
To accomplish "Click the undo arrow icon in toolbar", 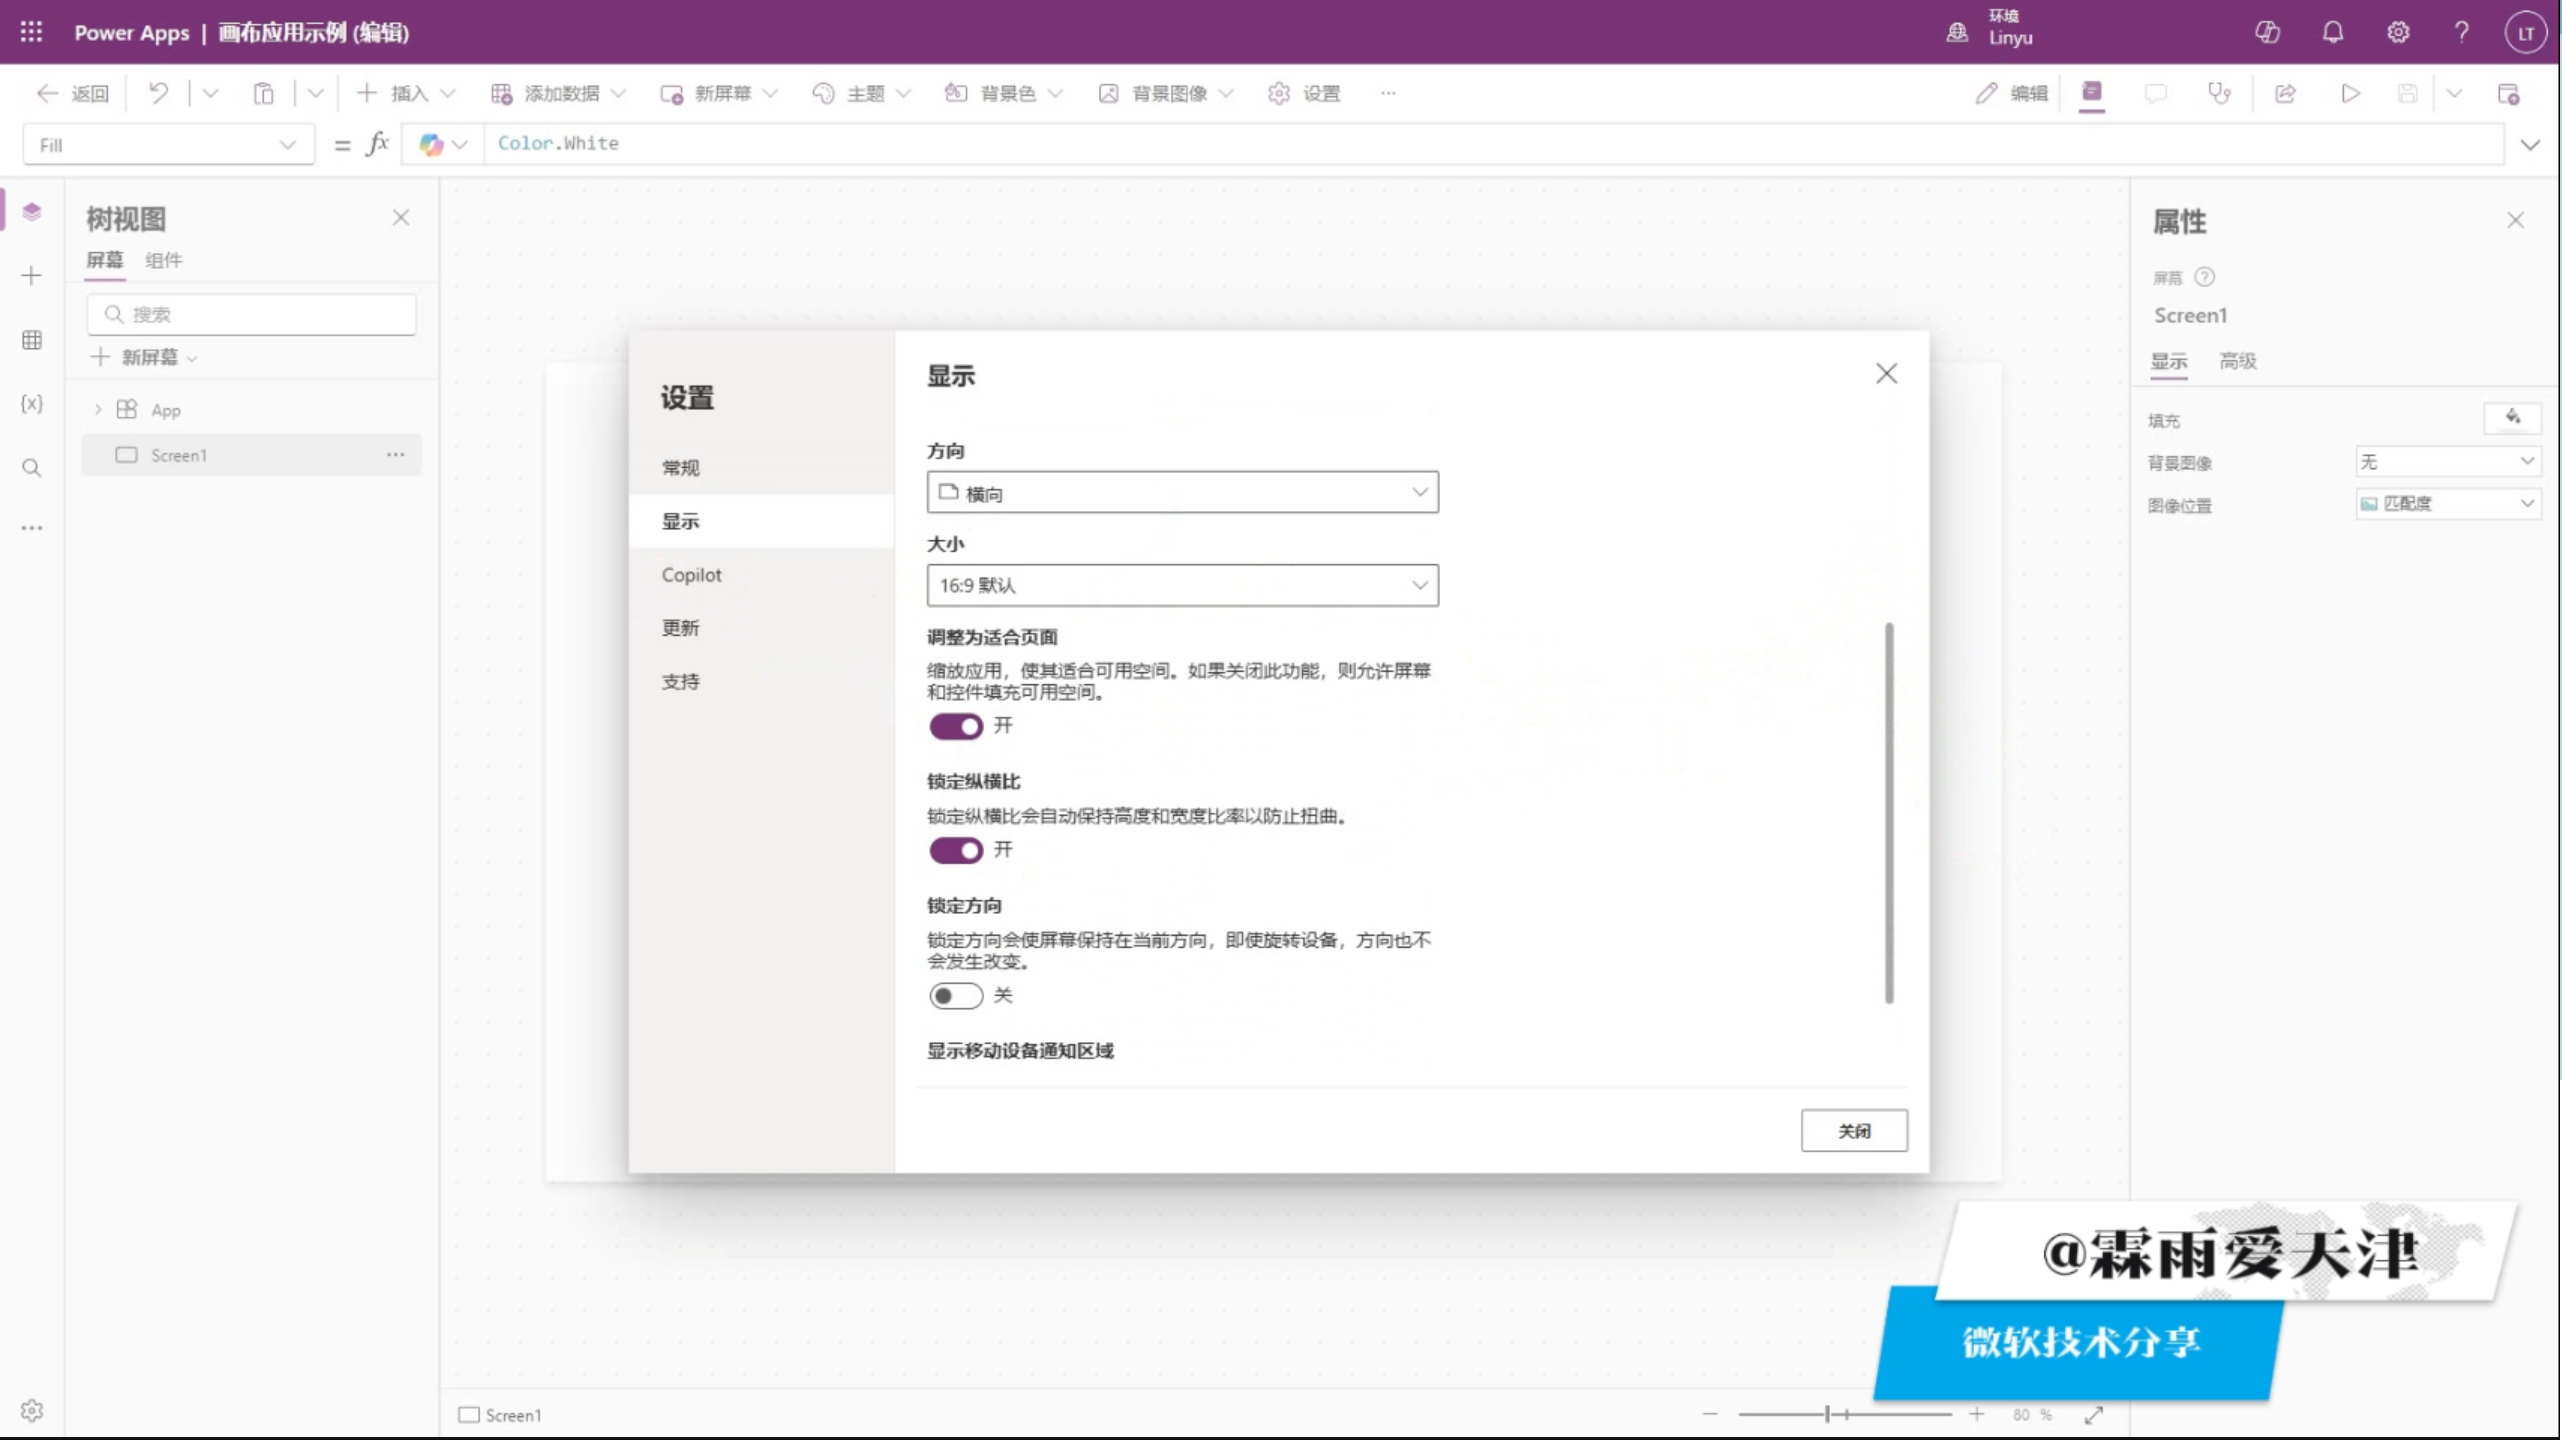I will click(158, 93).
